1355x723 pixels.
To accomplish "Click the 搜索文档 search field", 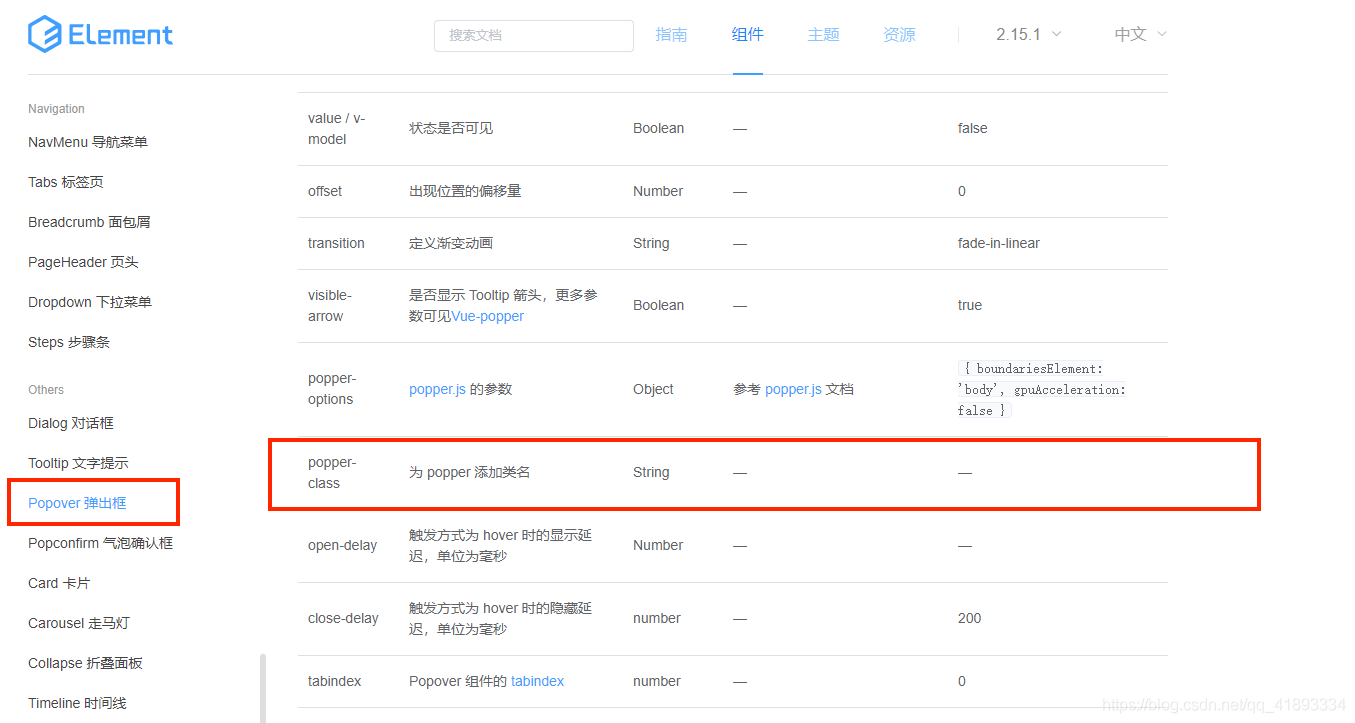I will 533,35.
